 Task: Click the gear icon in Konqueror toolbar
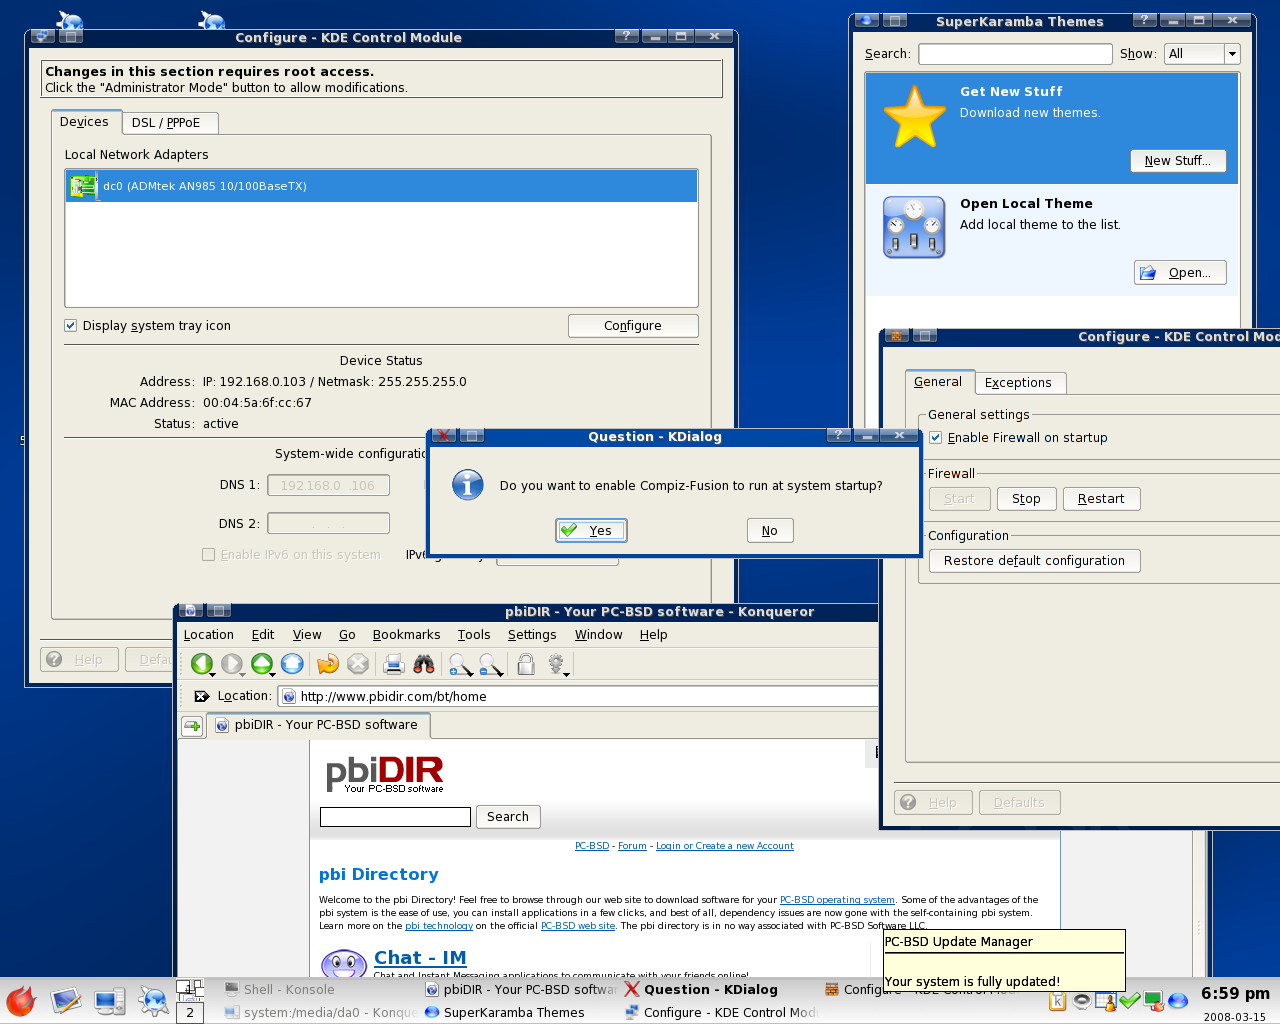(x=557, y=664)
